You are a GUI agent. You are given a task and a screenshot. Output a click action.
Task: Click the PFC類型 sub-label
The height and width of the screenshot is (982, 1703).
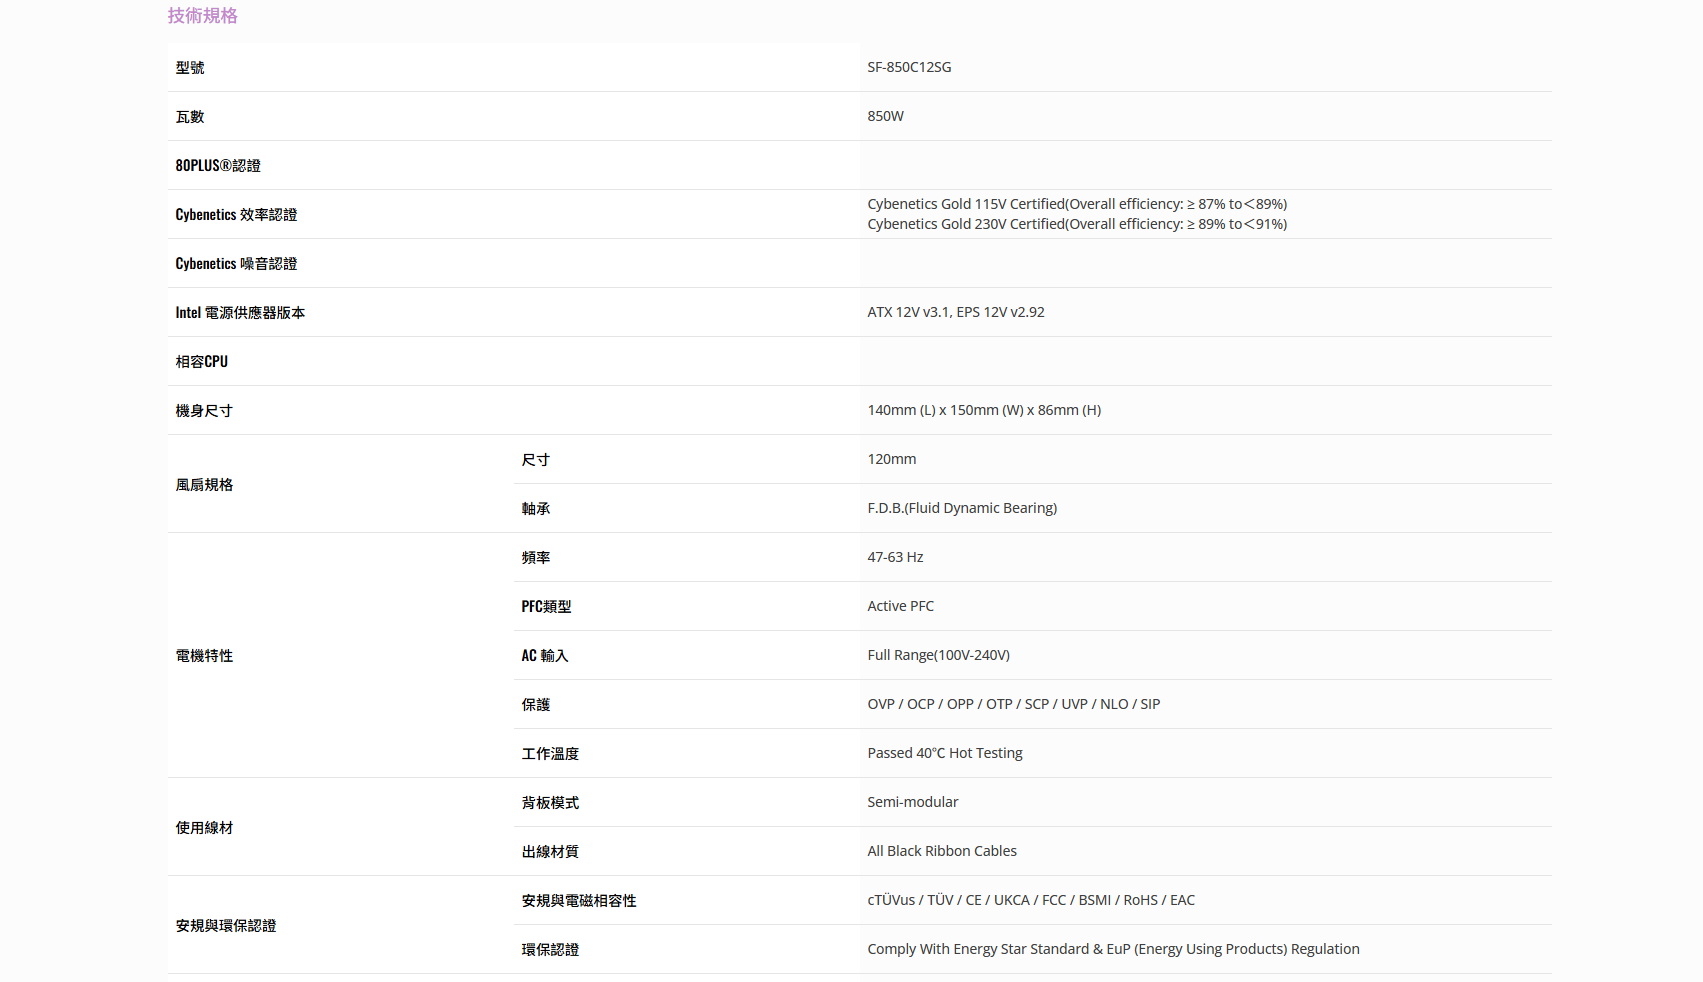coord(546,606)
